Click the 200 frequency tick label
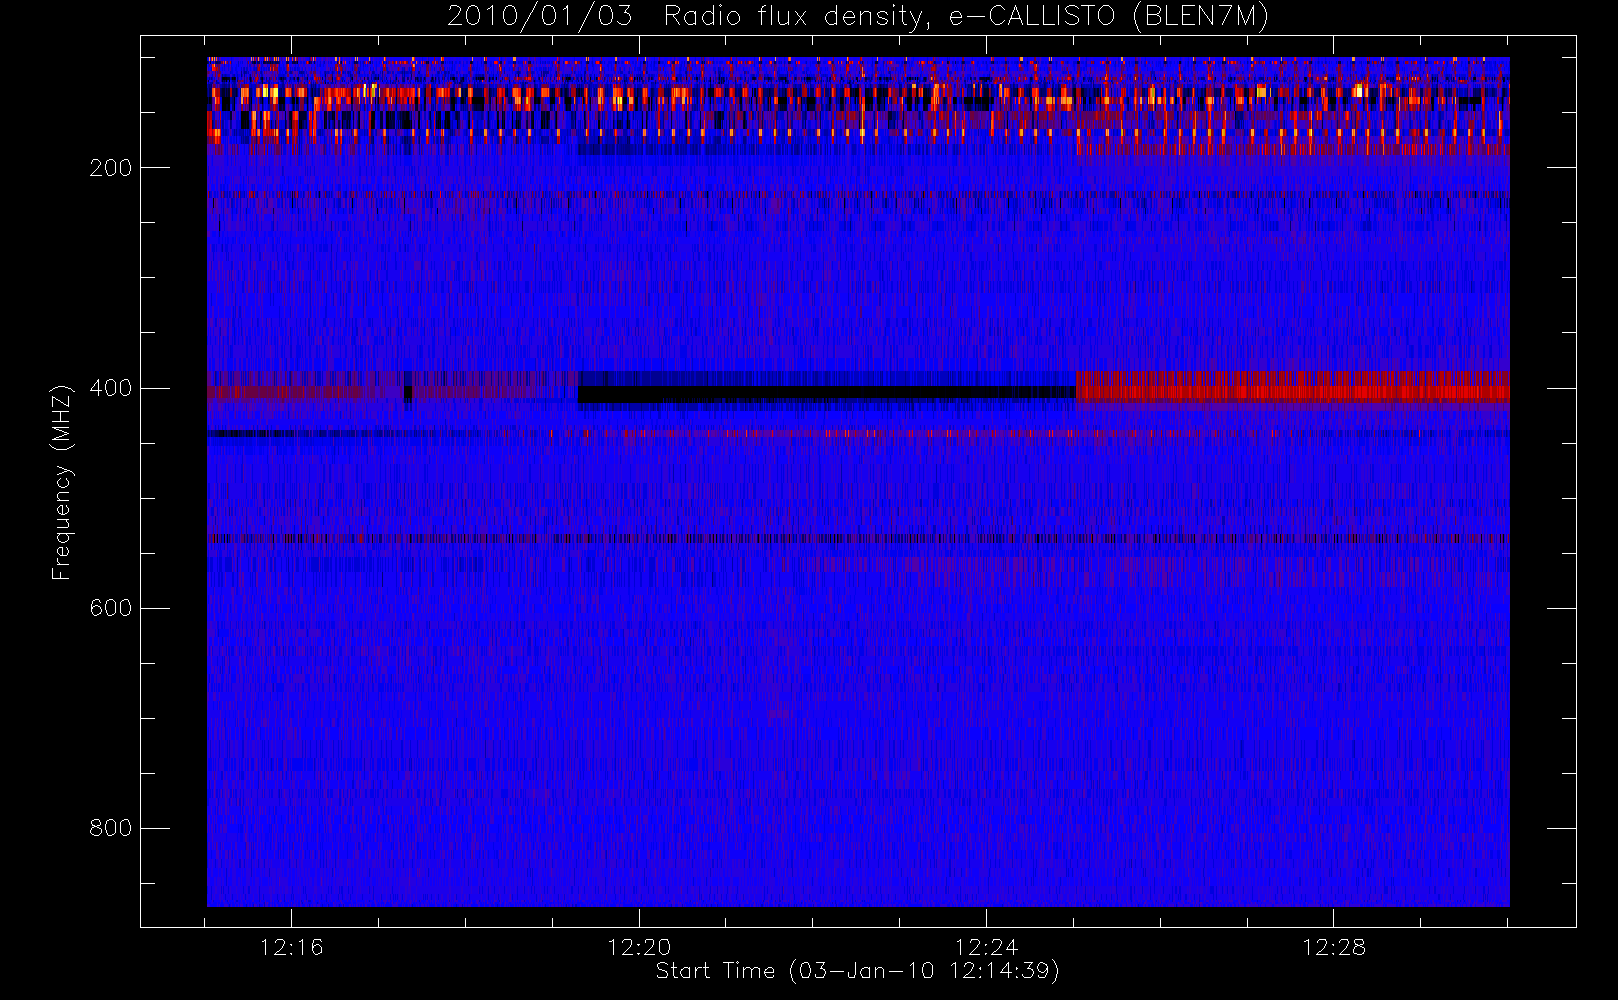This screenshot has height=1000, width=1618. [111, 168]
